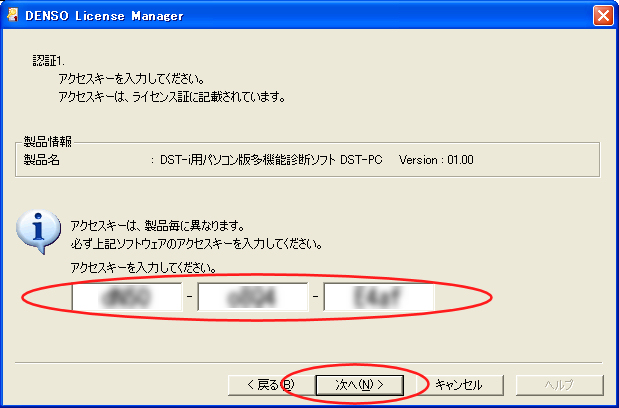Click the 製品名 label
The width and height of the screenshot is (619, 408).
click(41, 160)
